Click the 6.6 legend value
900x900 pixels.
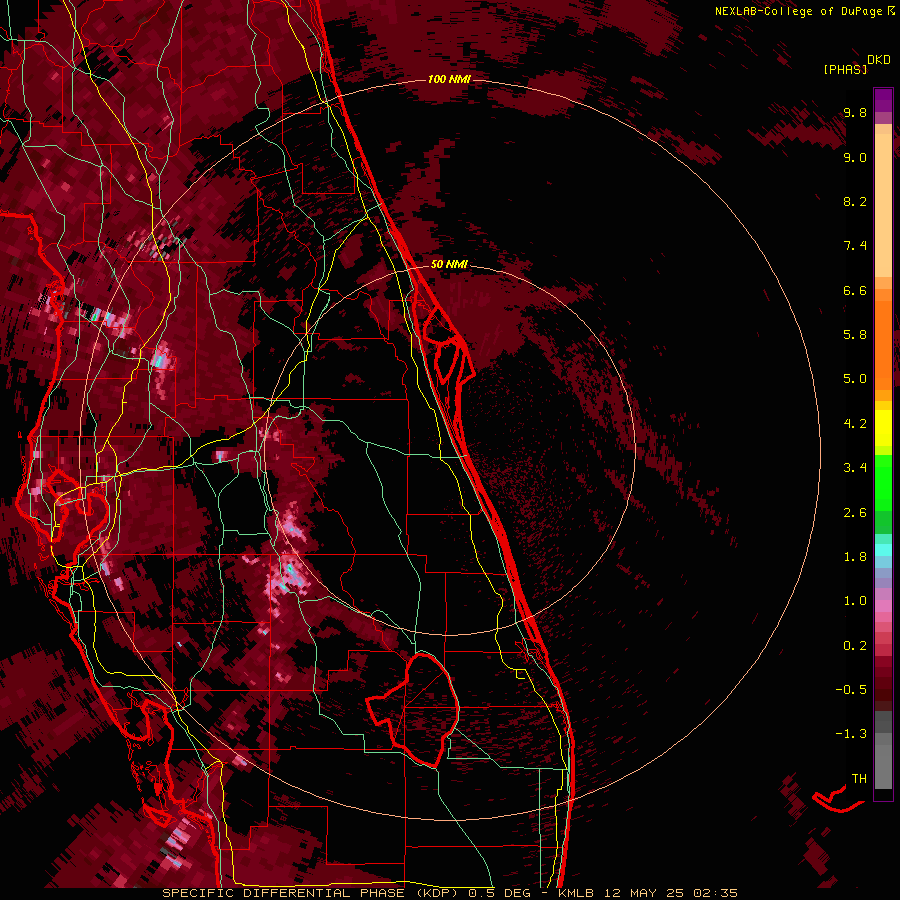[855, 290]
